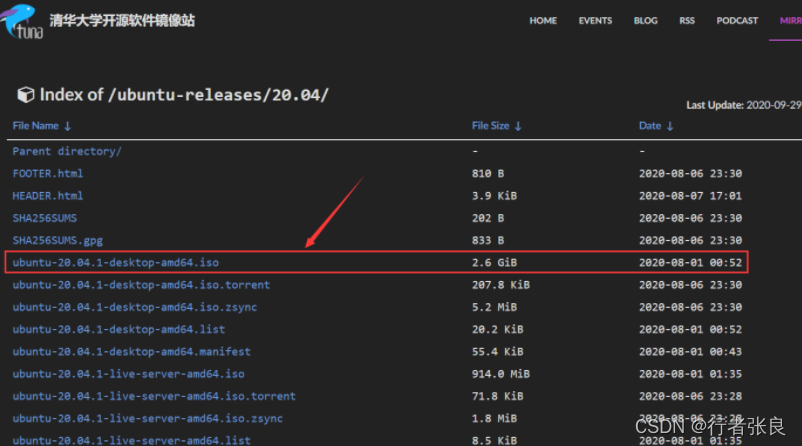Click the date 2020-08-07 17:01
Viewport: 802px width, 446px height.
pyautogui.click(x=690, y=196)
